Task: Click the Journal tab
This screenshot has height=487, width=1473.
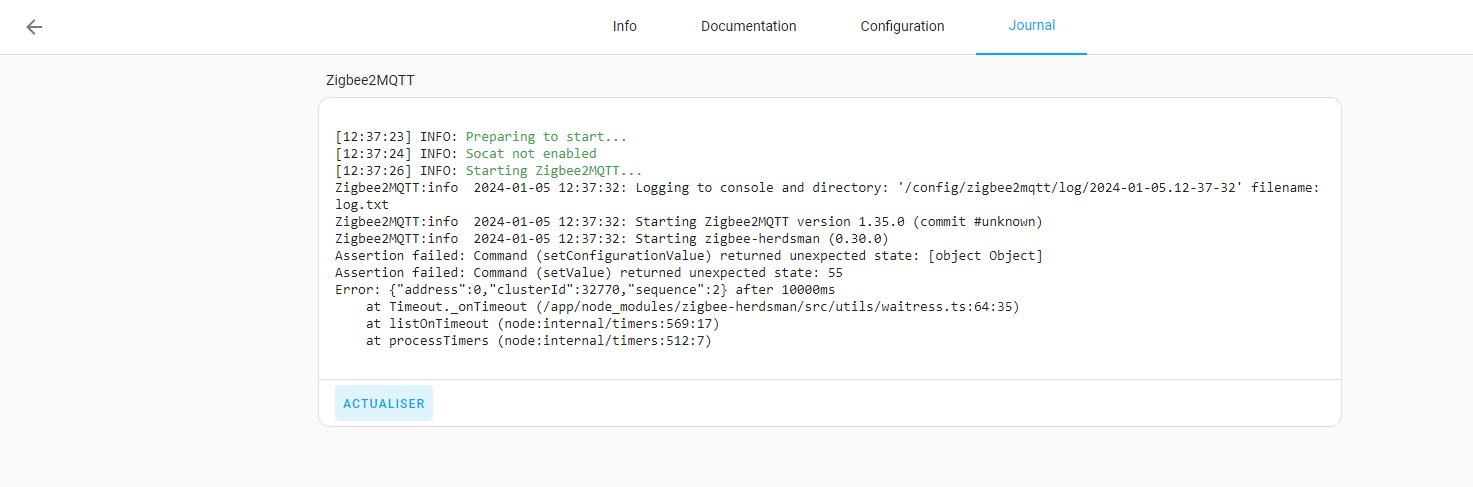Action: tap(1031, 26)
